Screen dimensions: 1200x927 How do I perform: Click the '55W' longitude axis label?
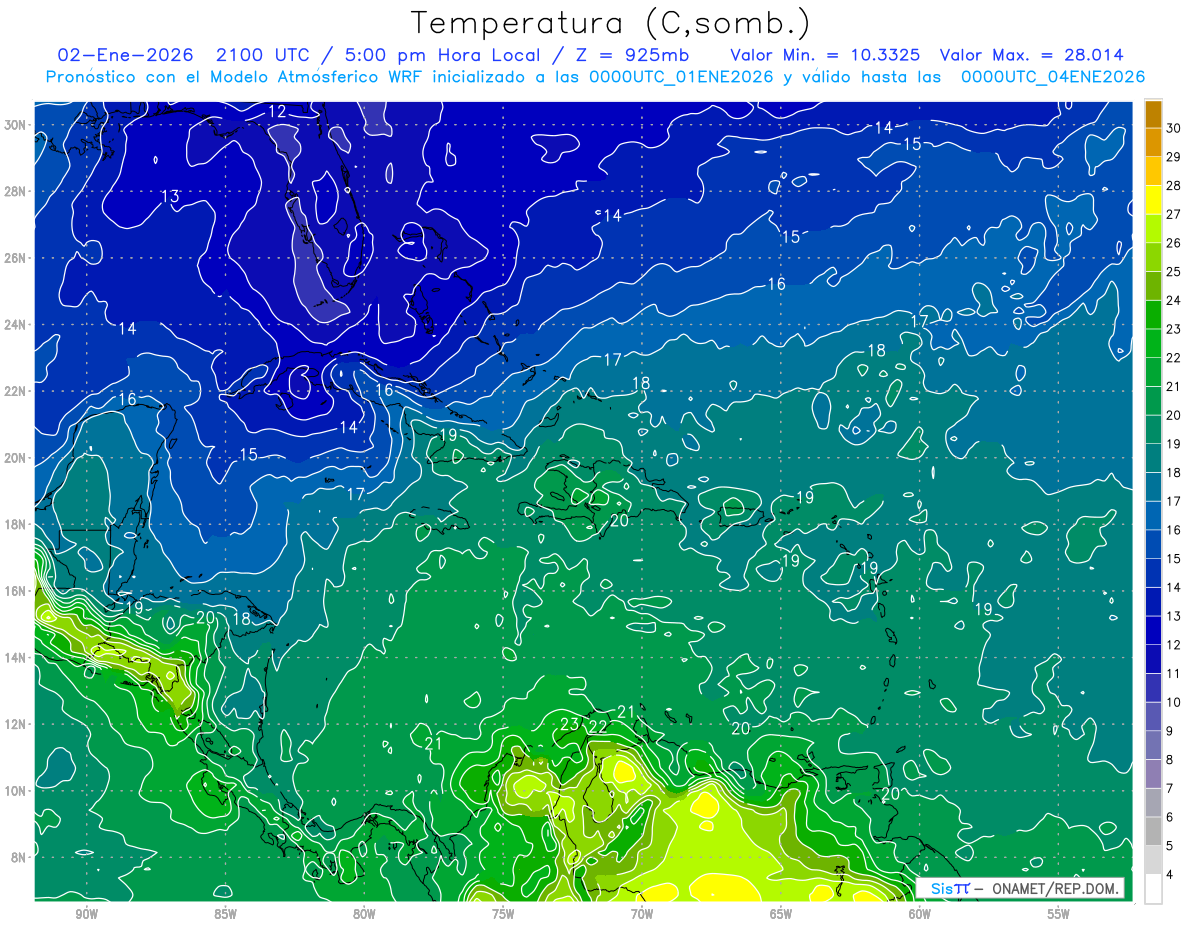[1059, 914]
